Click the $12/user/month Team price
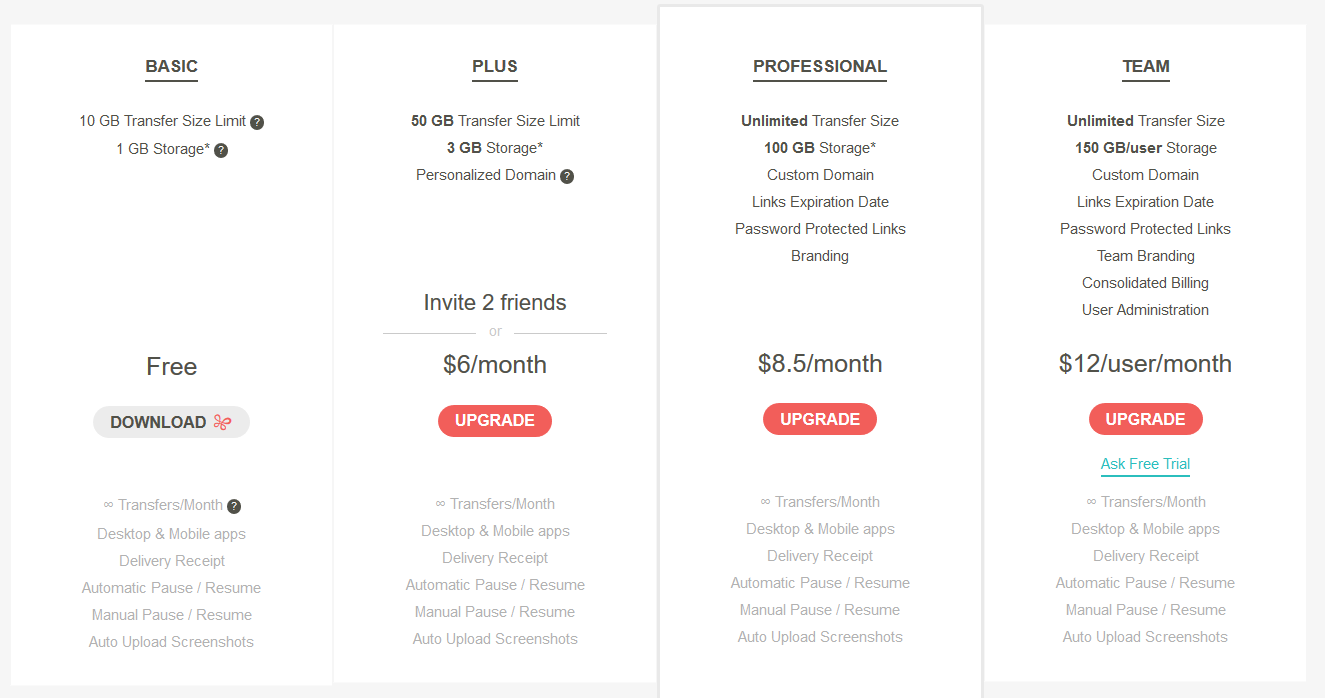Screen dimensions: 1325x698 click(x=1145, y=363)
